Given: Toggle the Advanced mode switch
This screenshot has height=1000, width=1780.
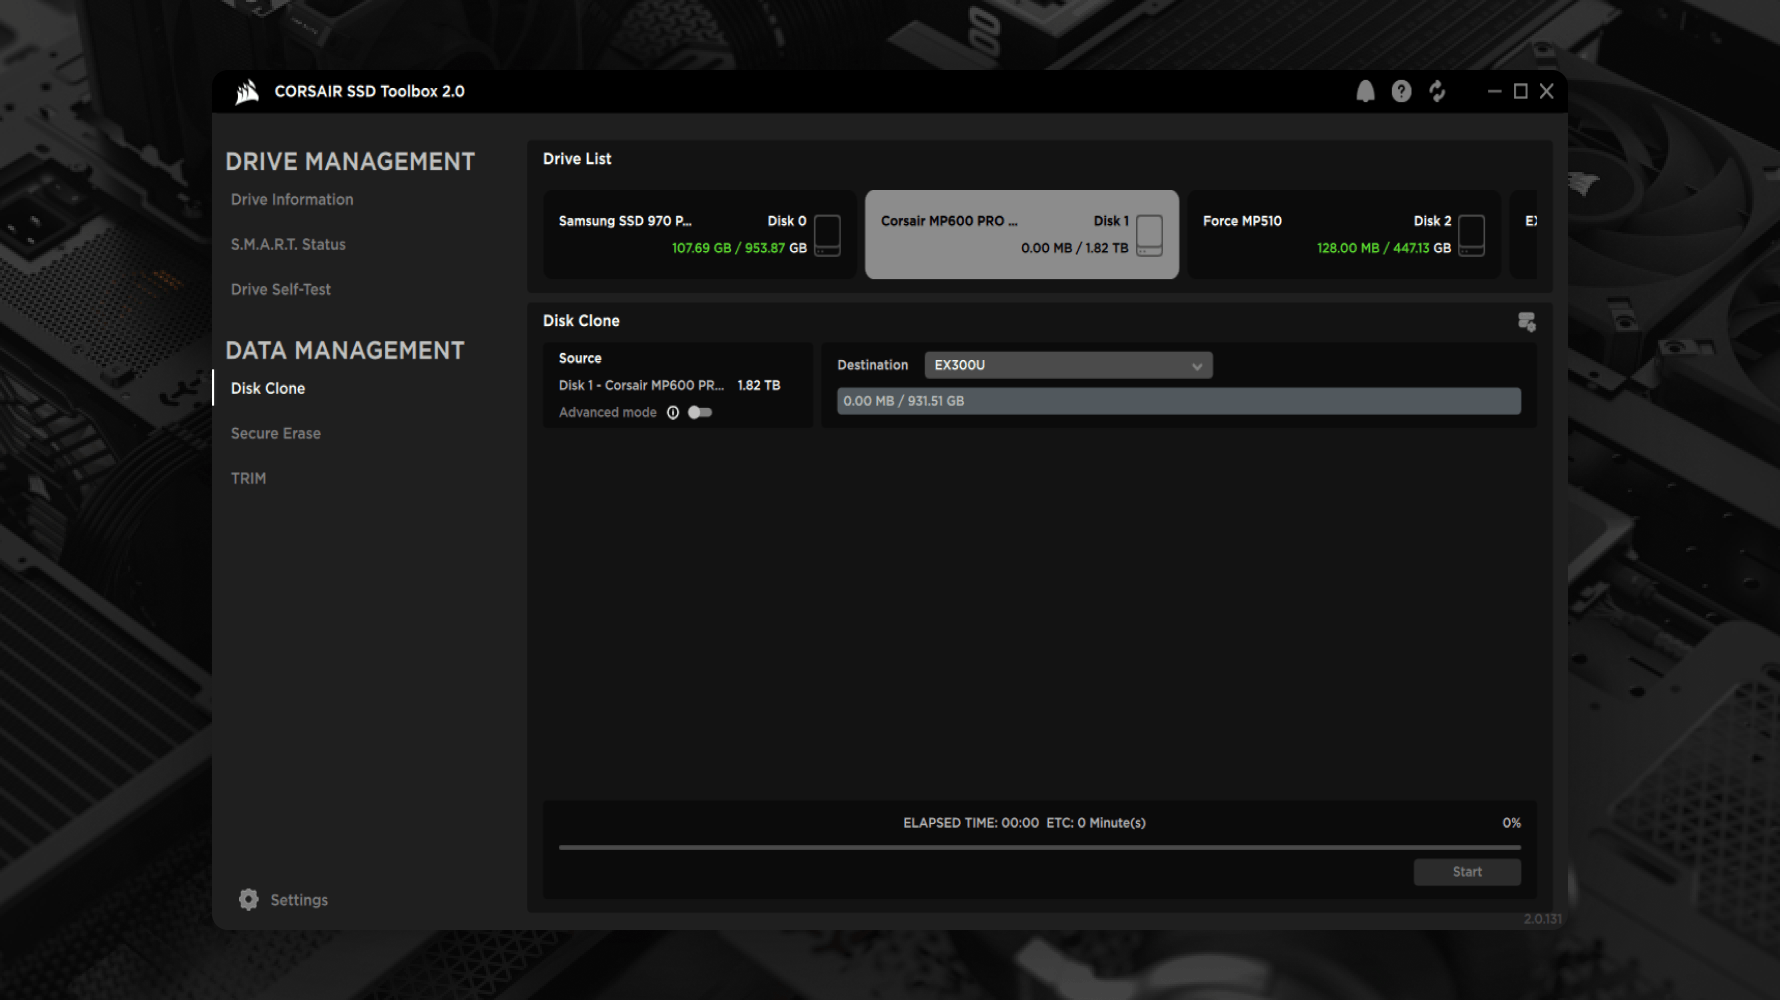Looking at the screenshot, I should (700, 412).
